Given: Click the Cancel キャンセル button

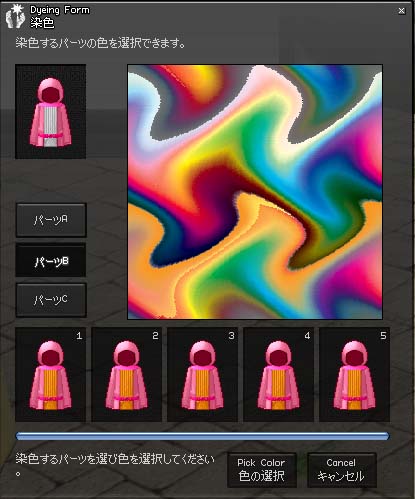Looking at the screenshot, I should pos(342,470).
